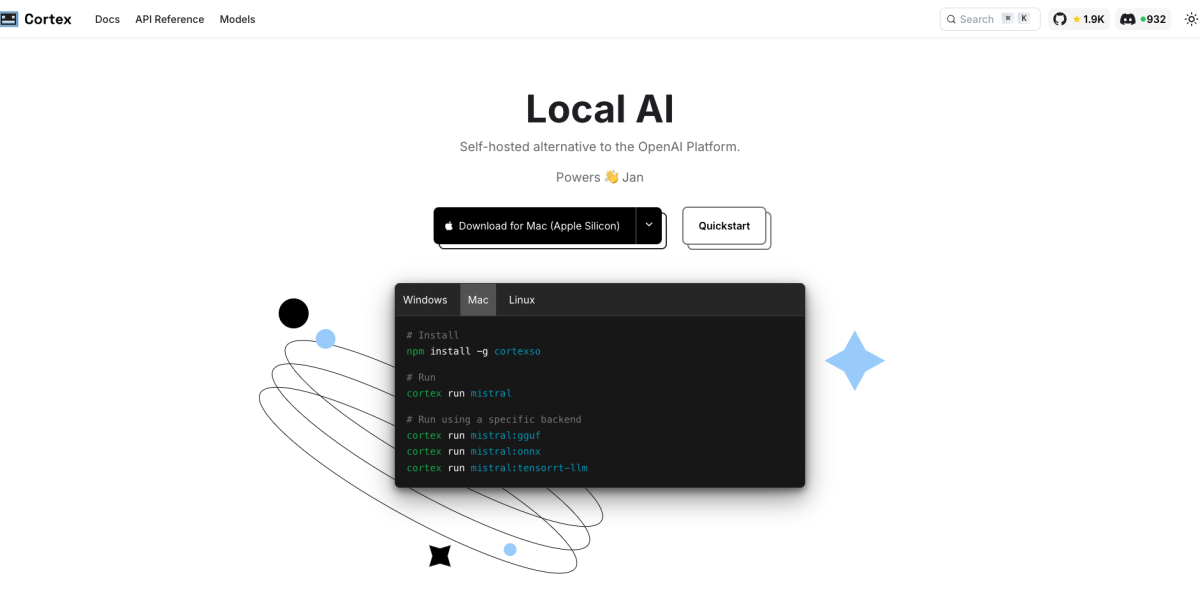Open the Quickstart guide button
This screenshot has height=600, width=1200.
click(724, 226)
